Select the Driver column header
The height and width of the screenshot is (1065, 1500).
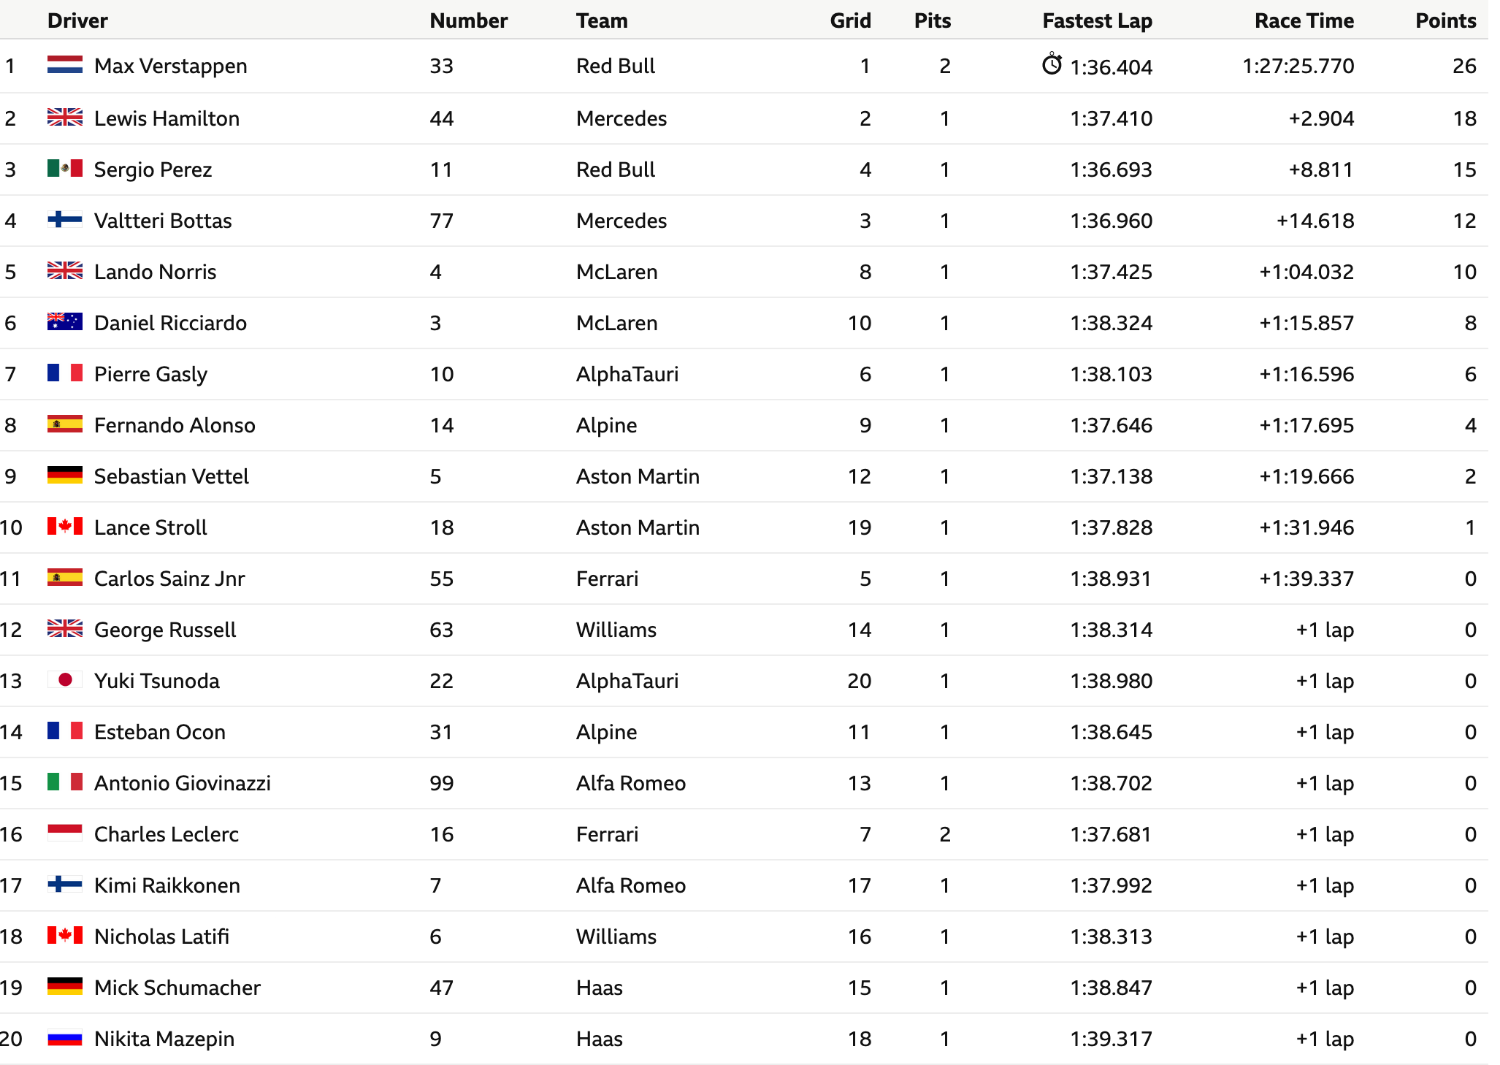click(x=78, y=20)
